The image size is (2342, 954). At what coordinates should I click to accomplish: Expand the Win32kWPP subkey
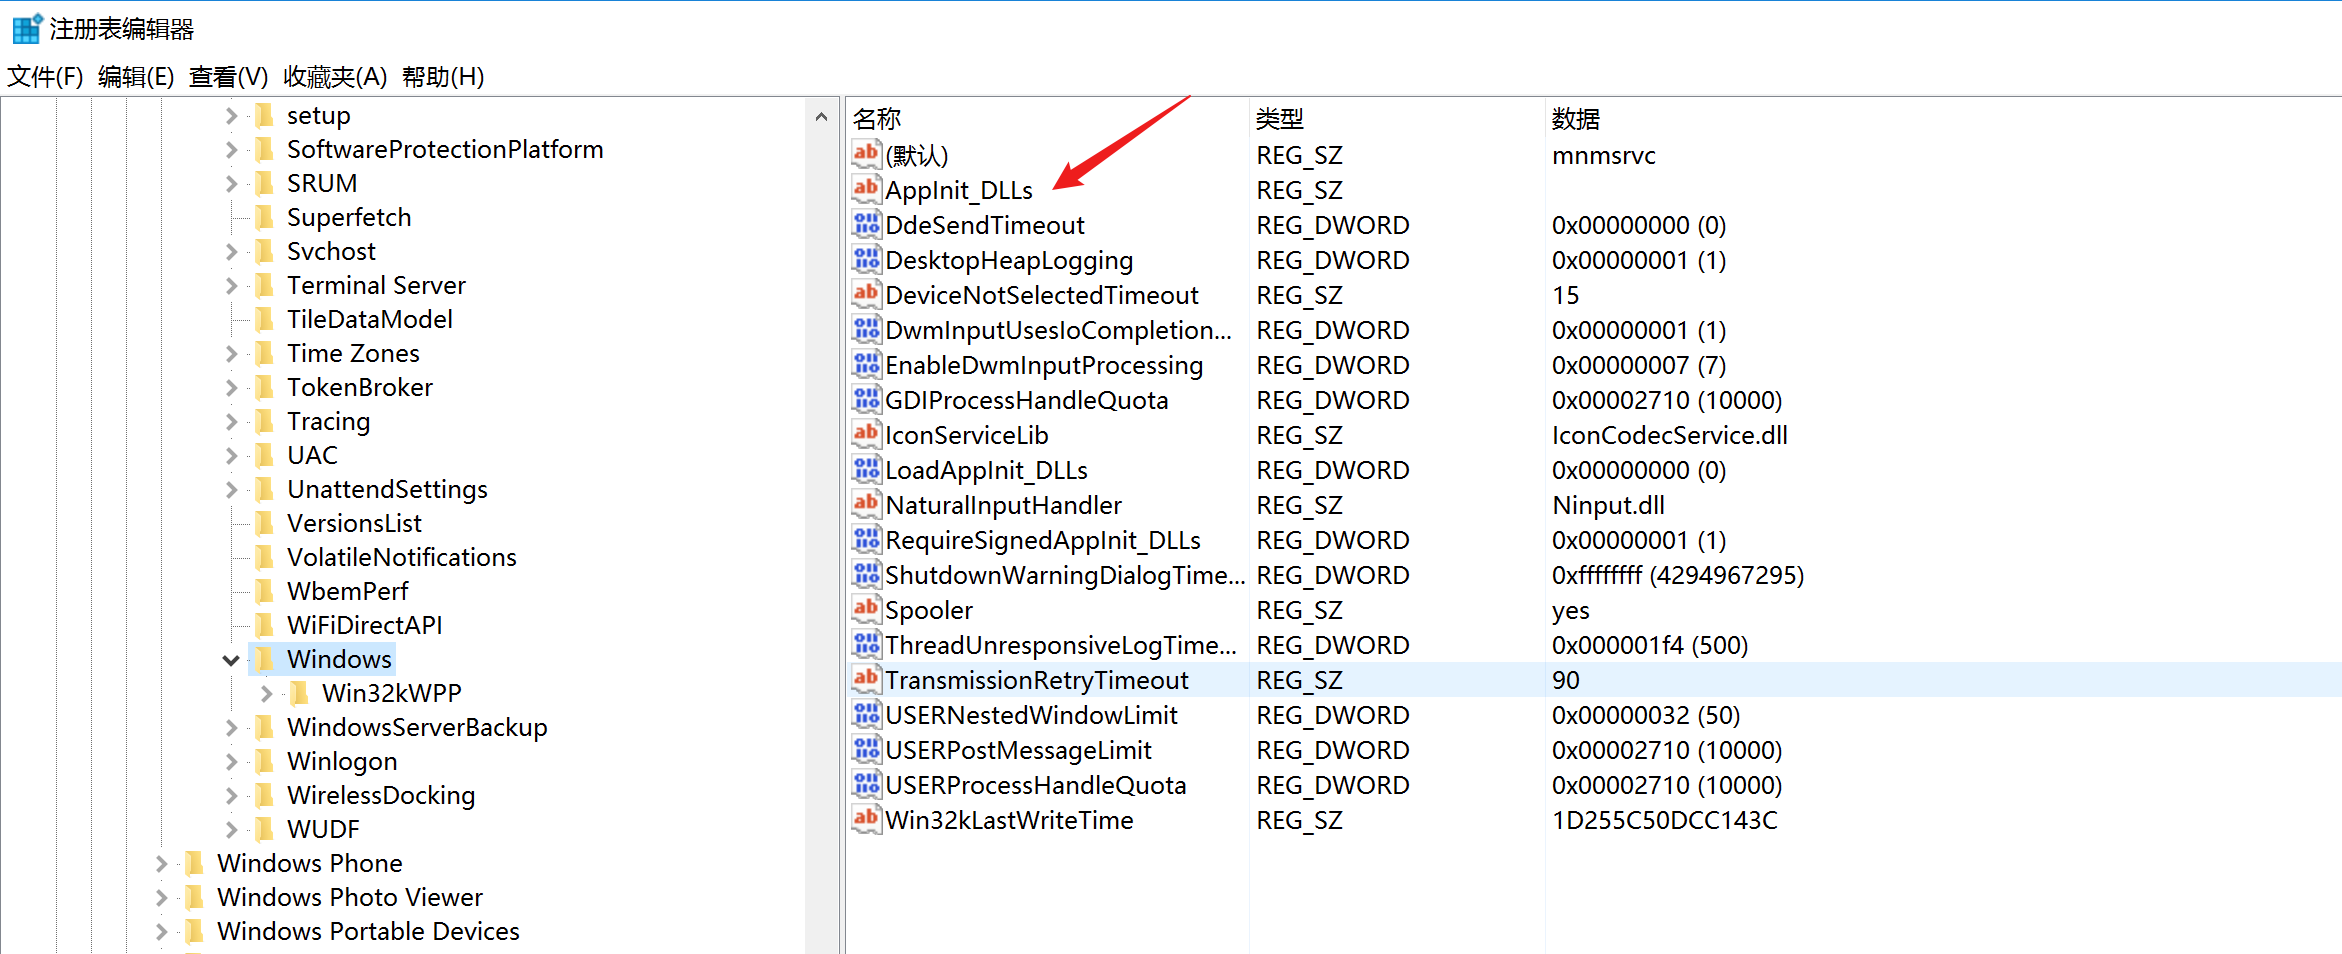(266, 694)
